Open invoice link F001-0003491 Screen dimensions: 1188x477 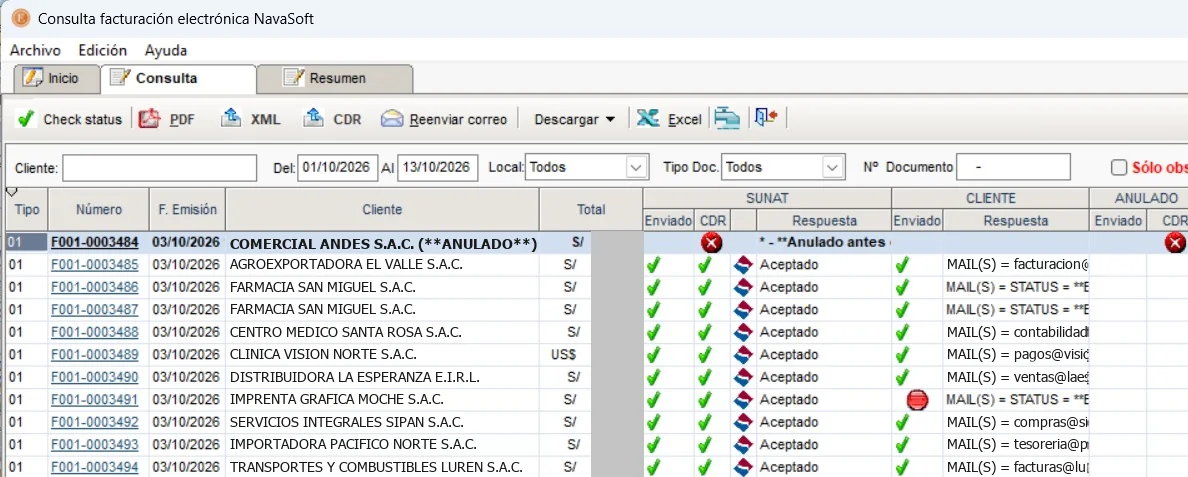tap(95, 399)
